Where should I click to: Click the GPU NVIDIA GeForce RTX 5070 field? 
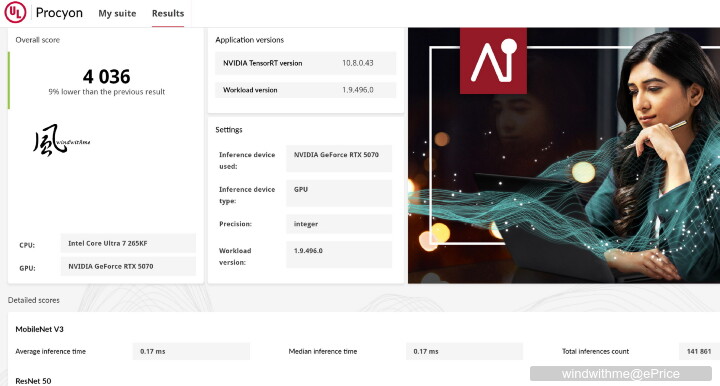[x=128, y=266]
